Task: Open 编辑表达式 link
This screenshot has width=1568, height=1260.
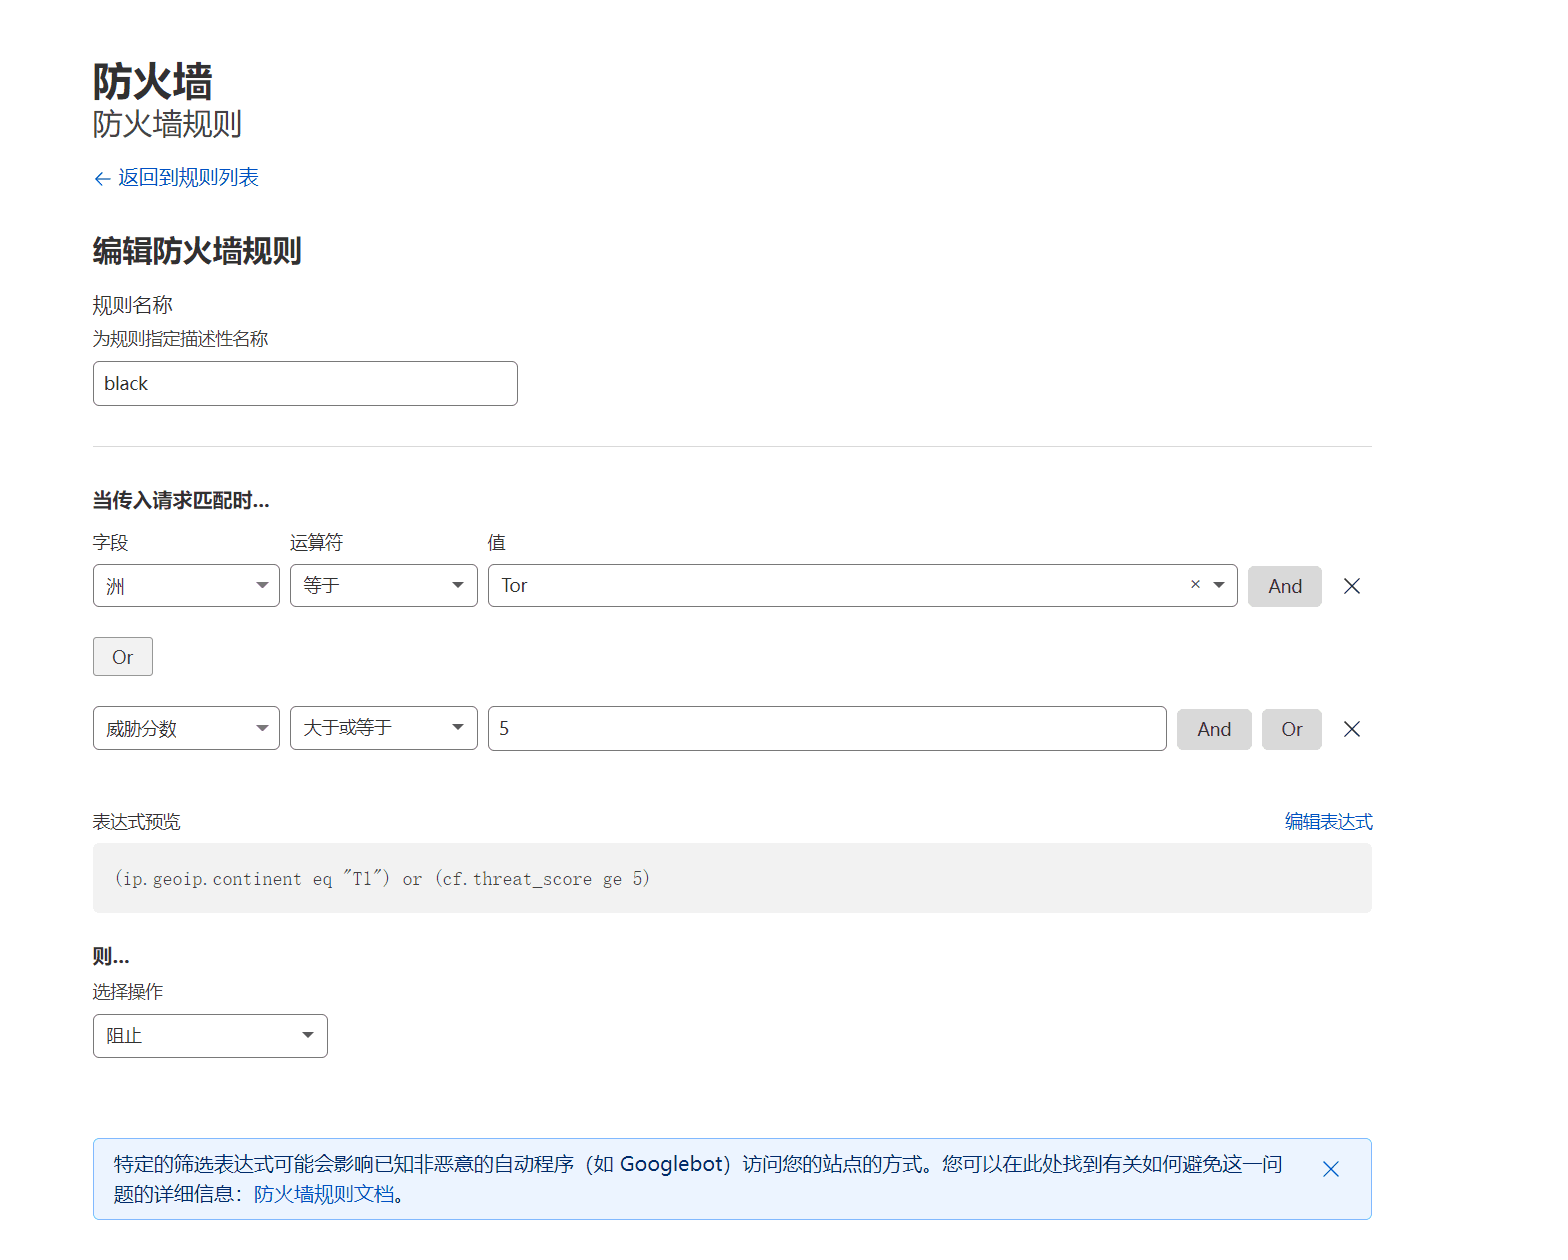Action: tap(1328, 822)
